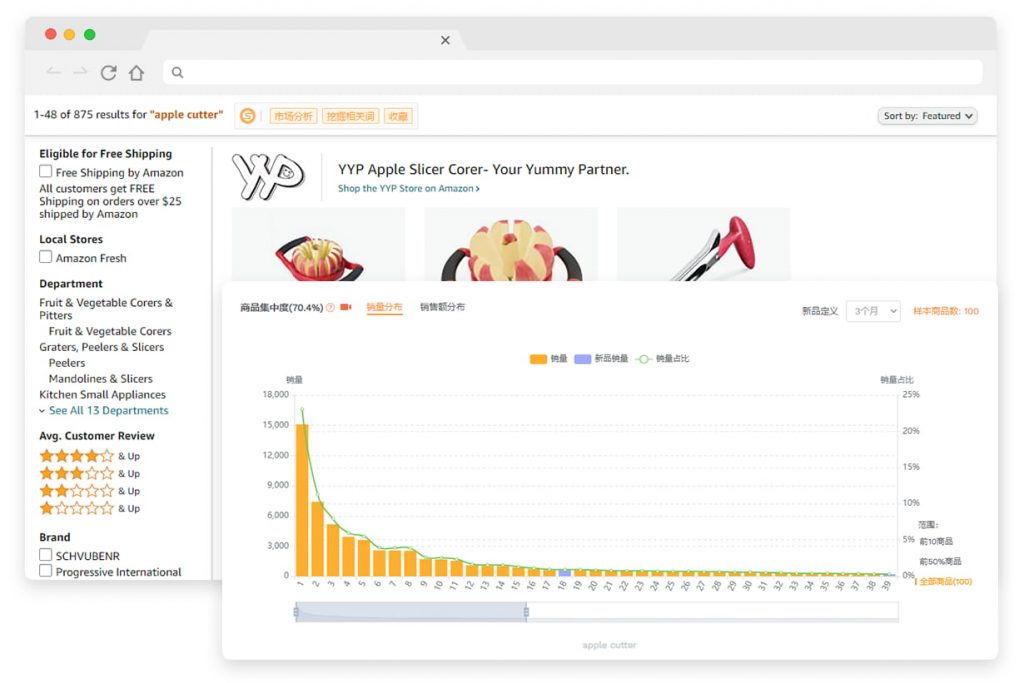Click the question mark help icon
This screenshot has height=683, width=1024.
pyautogui.click(x=330, y=308)
